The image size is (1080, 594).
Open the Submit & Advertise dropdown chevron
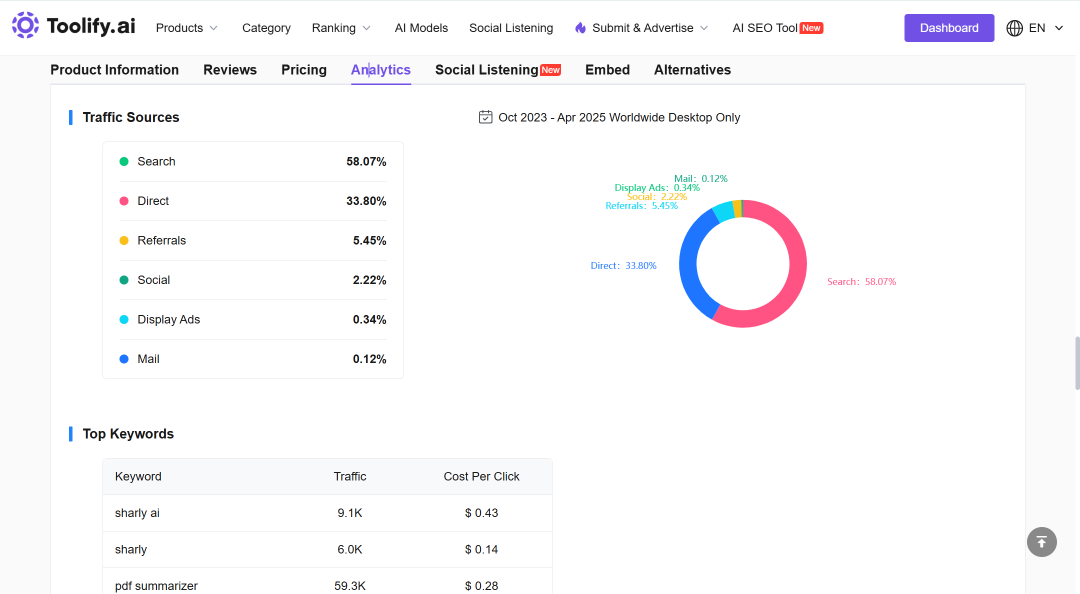704,28
